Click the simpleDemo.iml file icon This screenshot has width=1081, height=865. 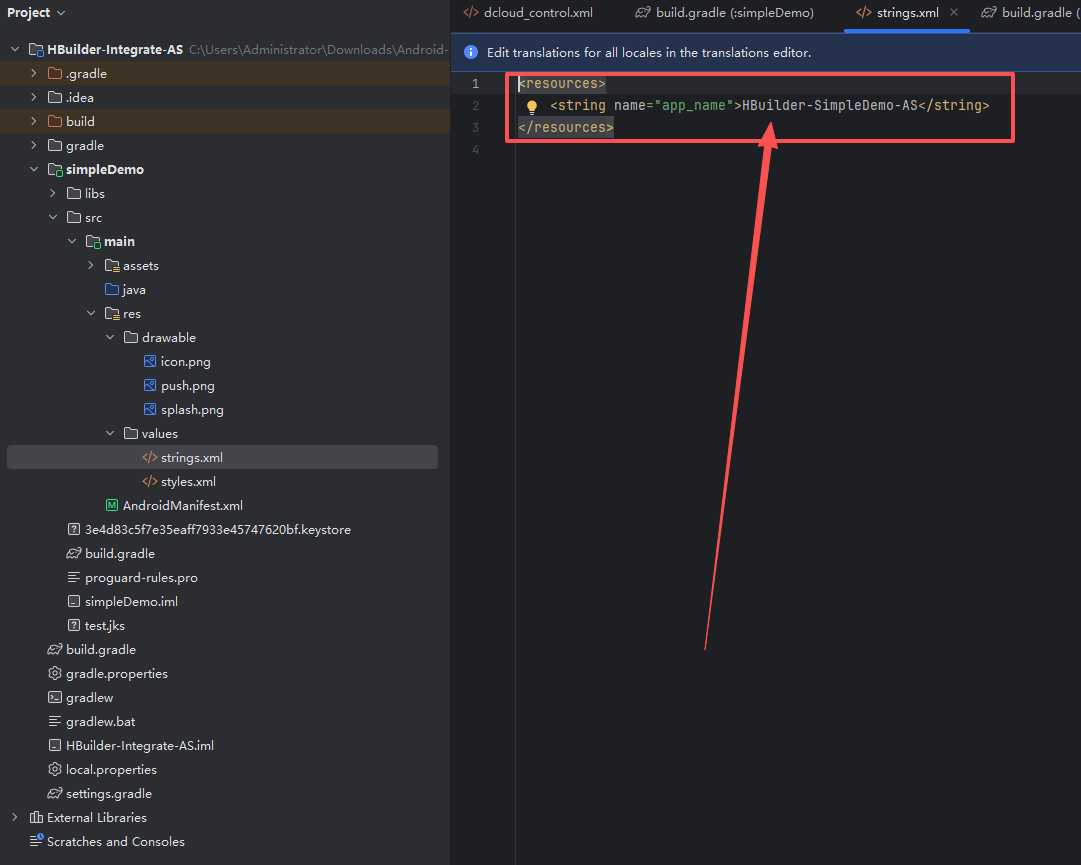[x=74, y=601]
